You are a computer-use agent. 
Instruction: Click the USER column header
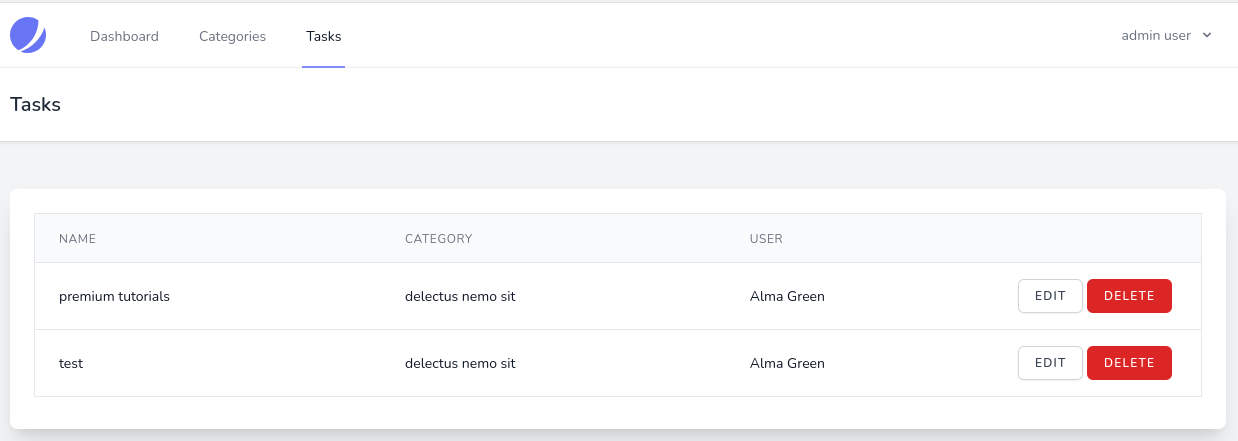tap(766, 239)
